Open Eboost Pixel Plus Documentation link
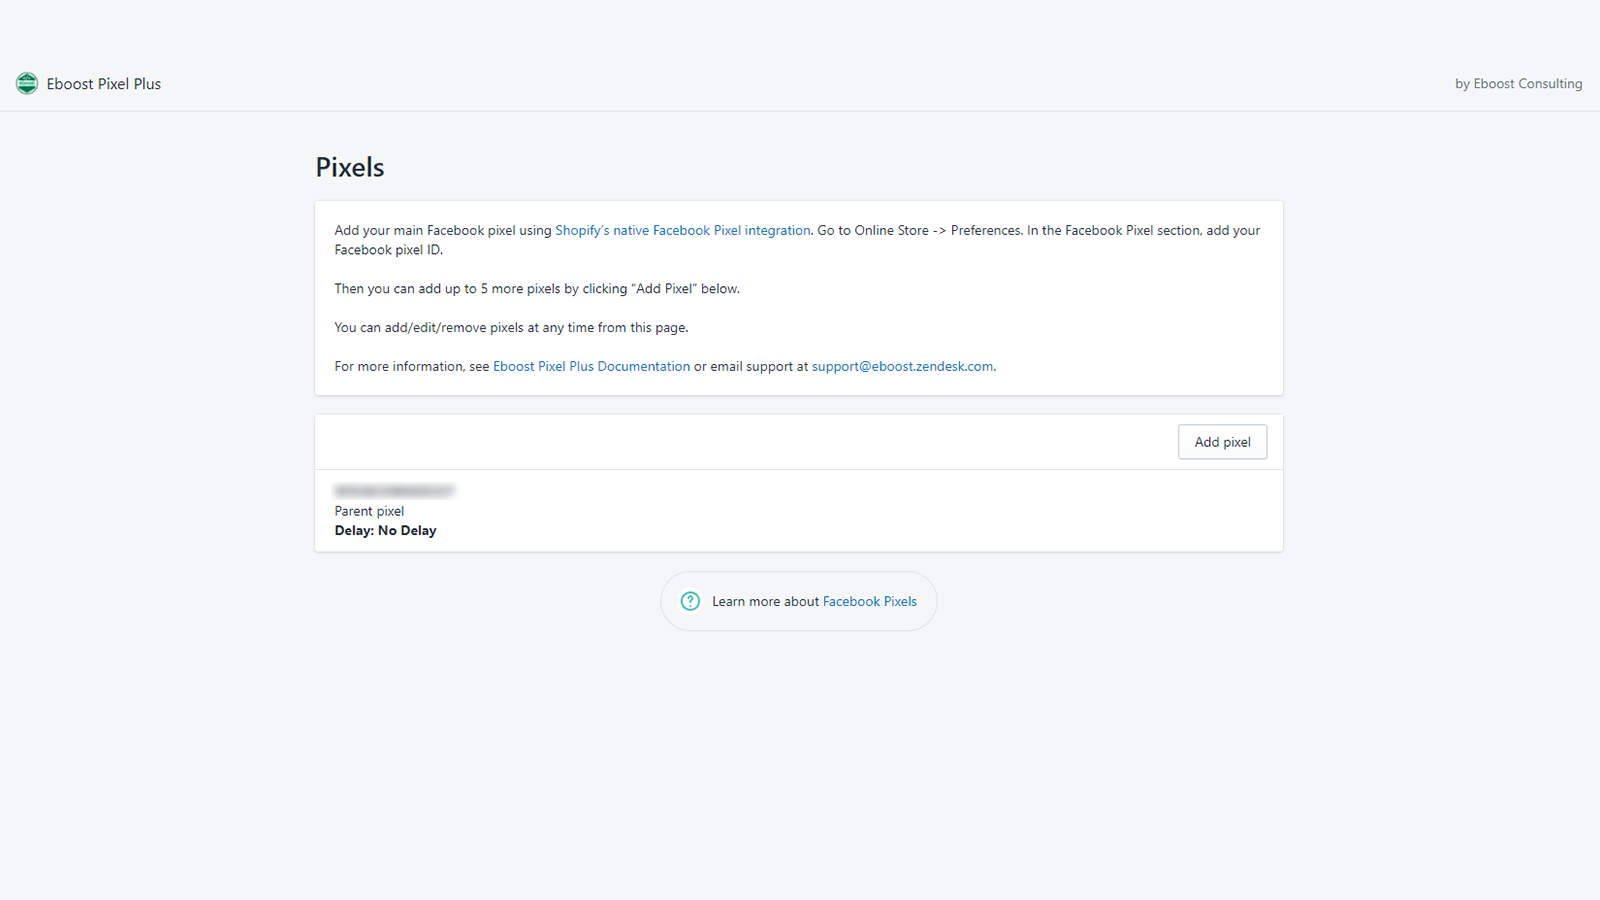 [x=591, y=366]
